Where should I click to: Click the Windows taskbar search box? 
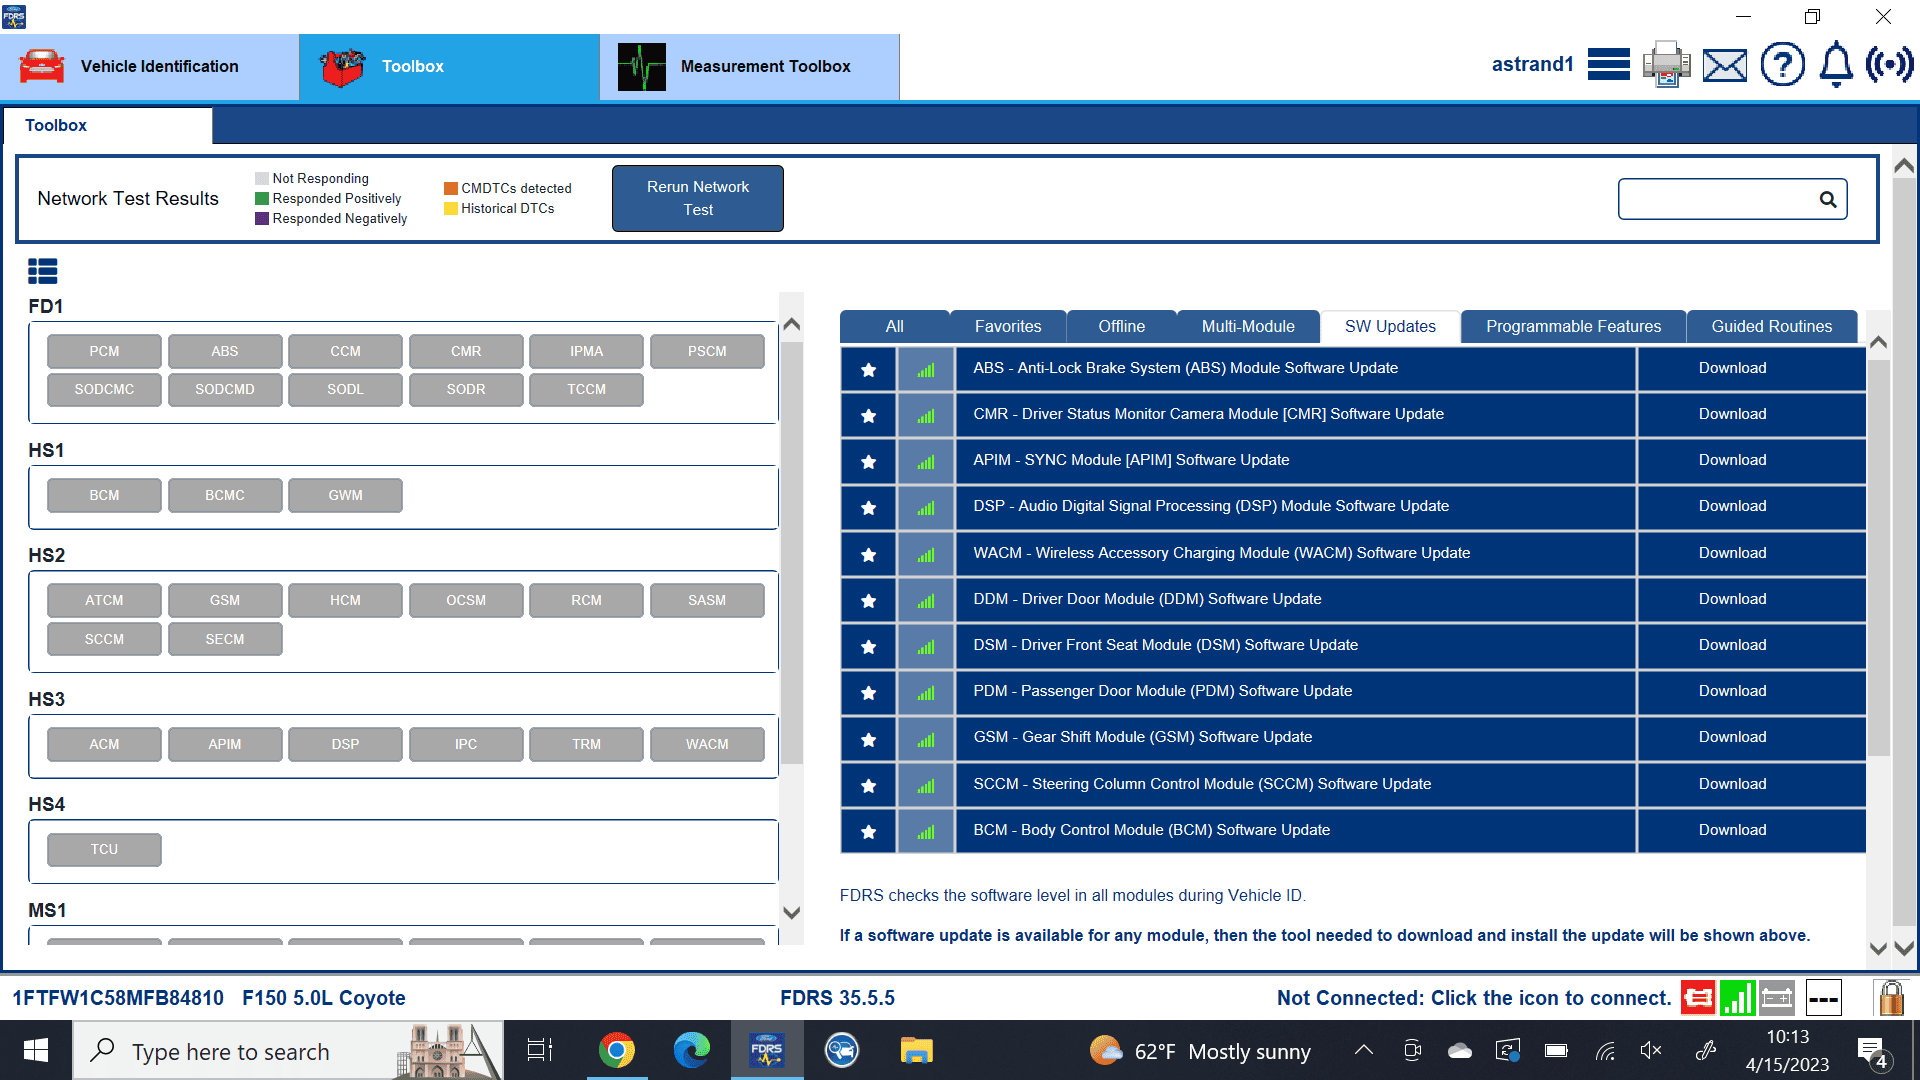tap(288, 1050)
